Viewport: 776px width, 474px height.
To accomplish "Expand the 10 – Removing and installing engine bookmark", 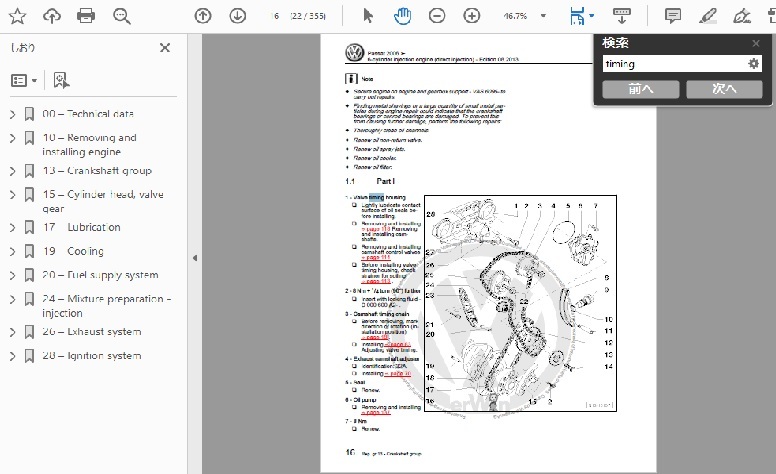I will [x=12, y=138].
